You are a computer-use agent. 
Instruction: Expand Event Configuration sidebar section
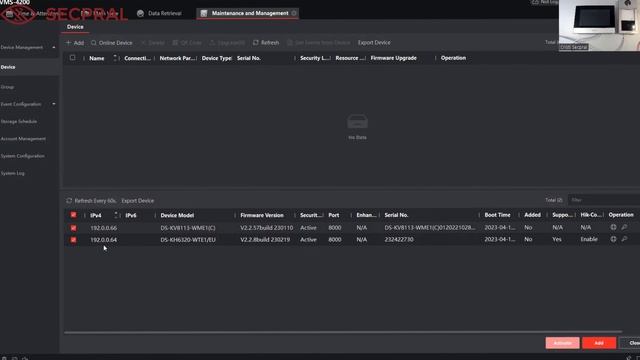pos(54,104)
